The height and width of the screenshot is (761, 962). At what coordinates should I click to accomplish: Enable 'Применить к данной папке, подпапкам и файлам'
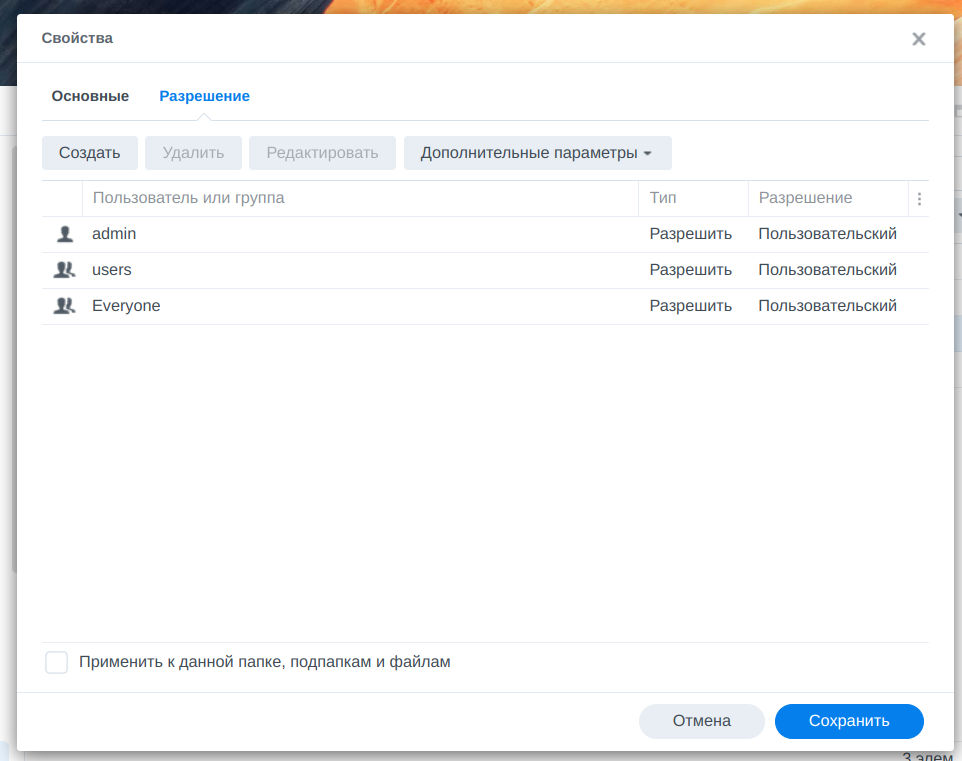click(57, 662)
